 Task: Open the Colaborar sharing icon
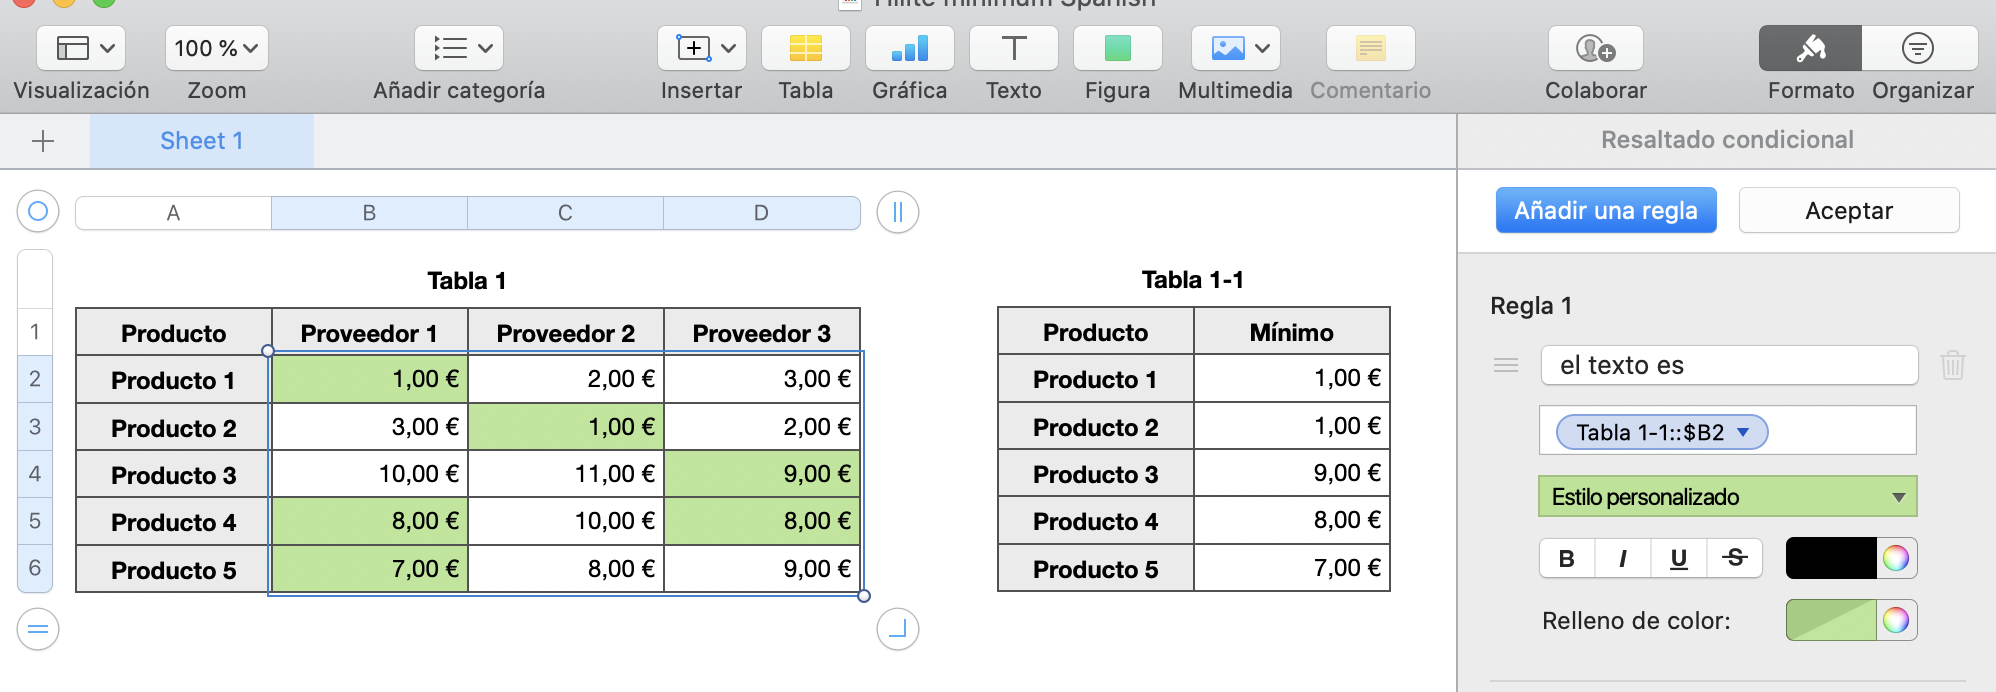1595,49
